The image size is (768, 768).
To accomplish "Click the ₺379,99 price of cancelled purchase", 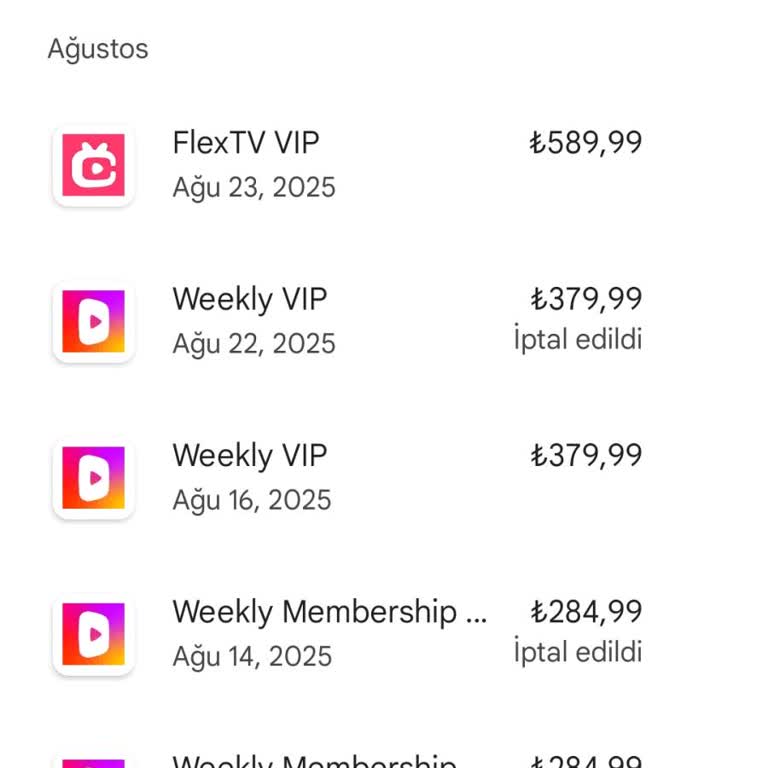I will pyautogui.click(x=586, y=299).
